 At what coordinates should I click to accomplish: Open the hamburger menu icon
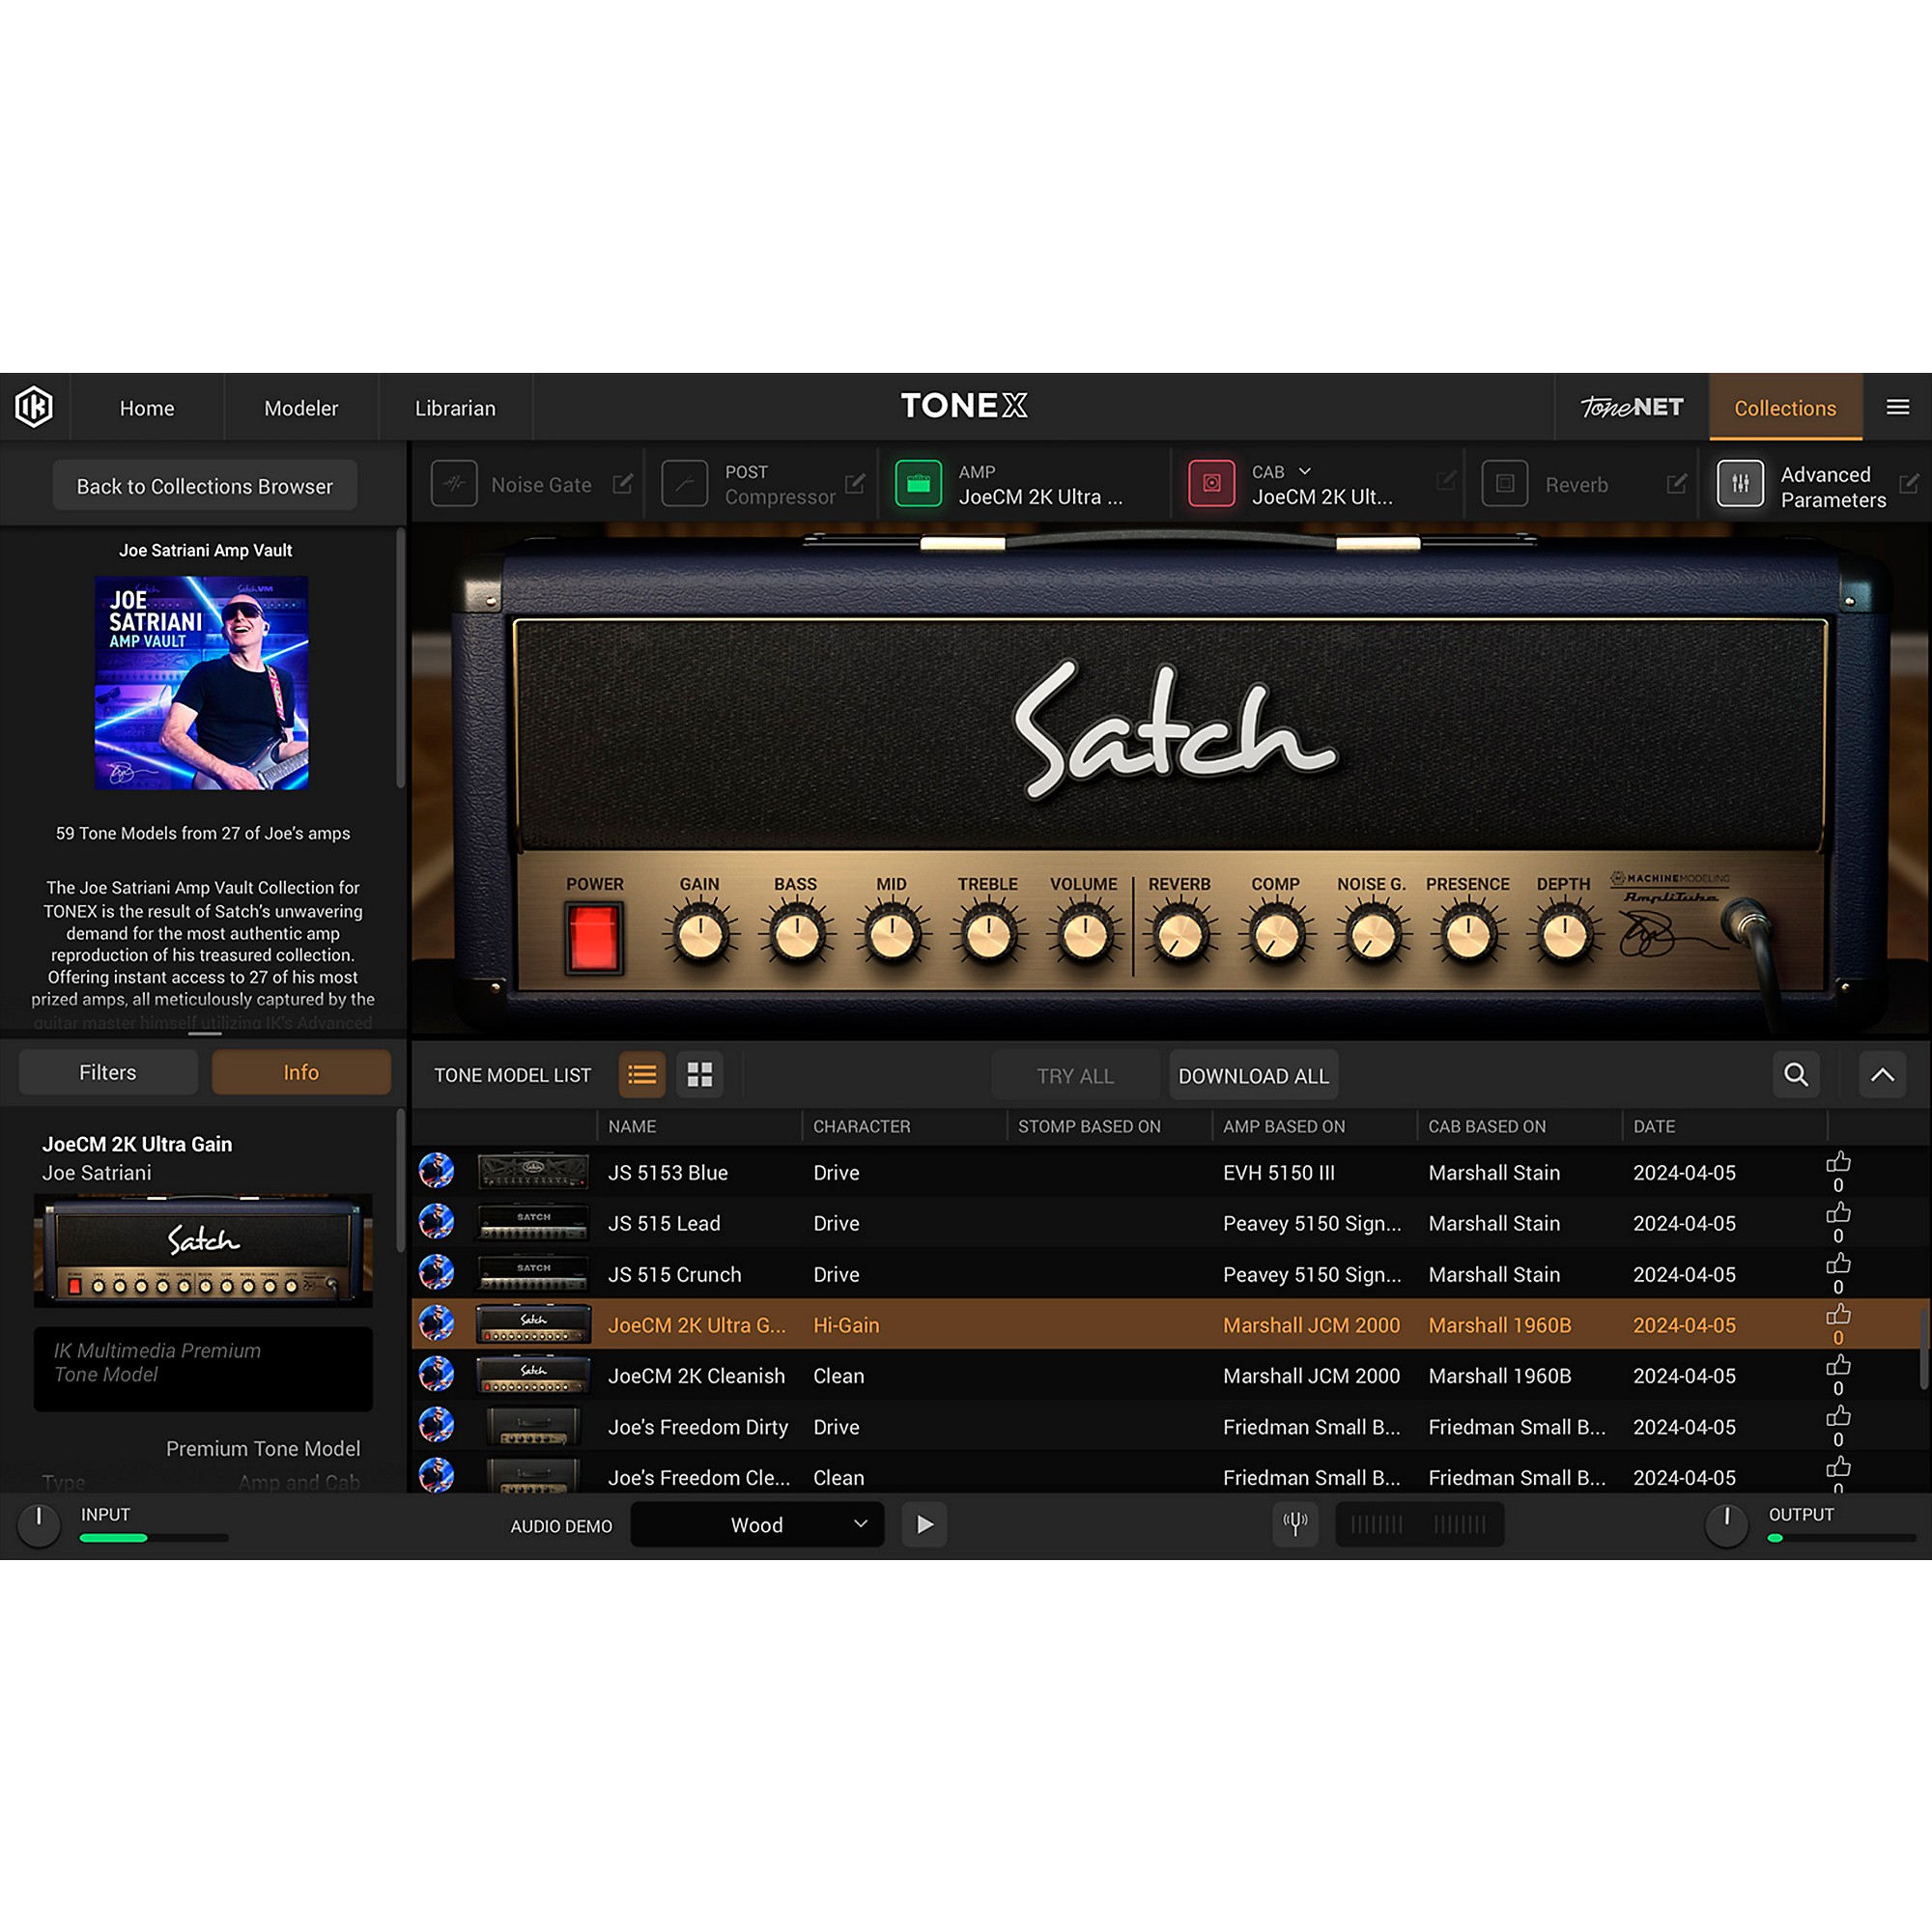click(1897, 407)
